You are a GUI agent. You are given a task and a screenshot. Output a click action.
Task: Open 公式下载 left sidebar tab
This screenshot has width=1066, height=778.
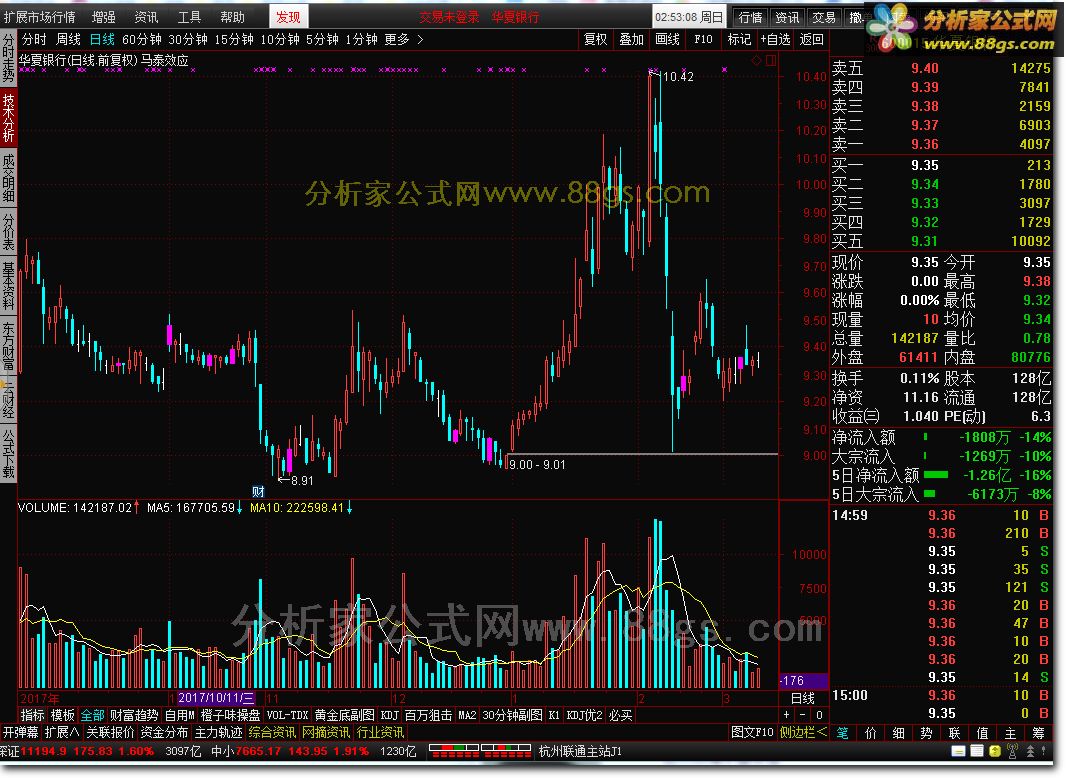8,454
